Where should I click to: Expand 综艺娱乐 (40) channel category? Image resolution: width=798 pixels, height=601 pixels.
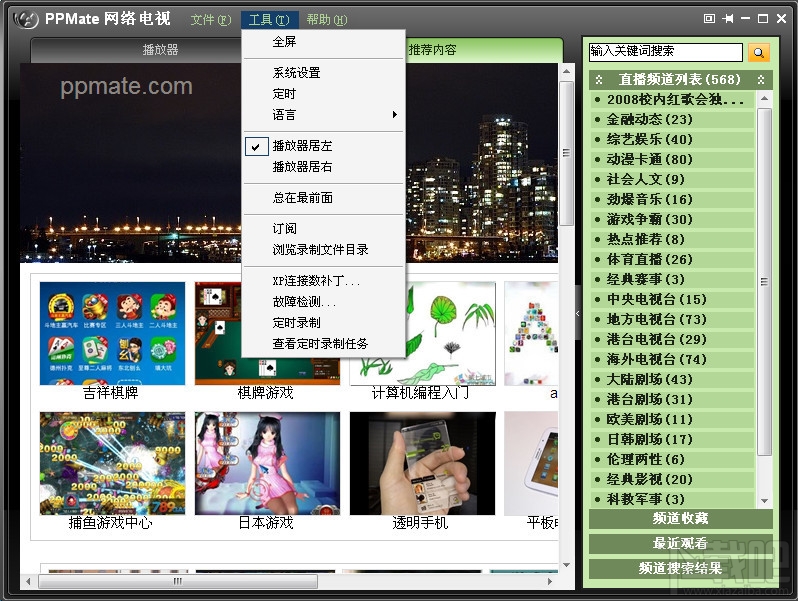(x=673, y=139)
